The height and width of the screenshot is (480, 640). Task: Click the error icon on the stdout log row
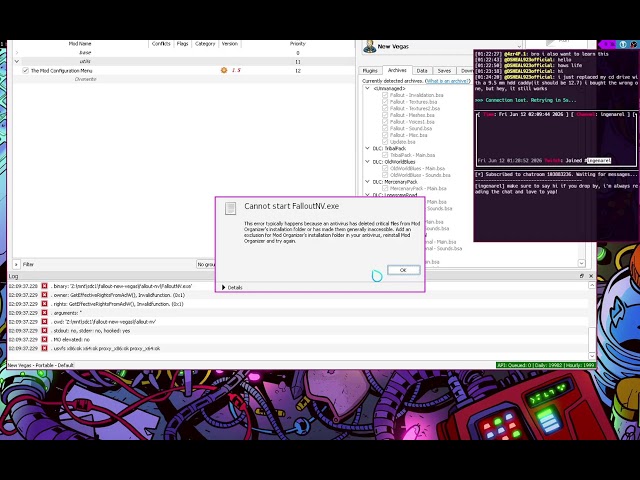(x=44, y=331)
